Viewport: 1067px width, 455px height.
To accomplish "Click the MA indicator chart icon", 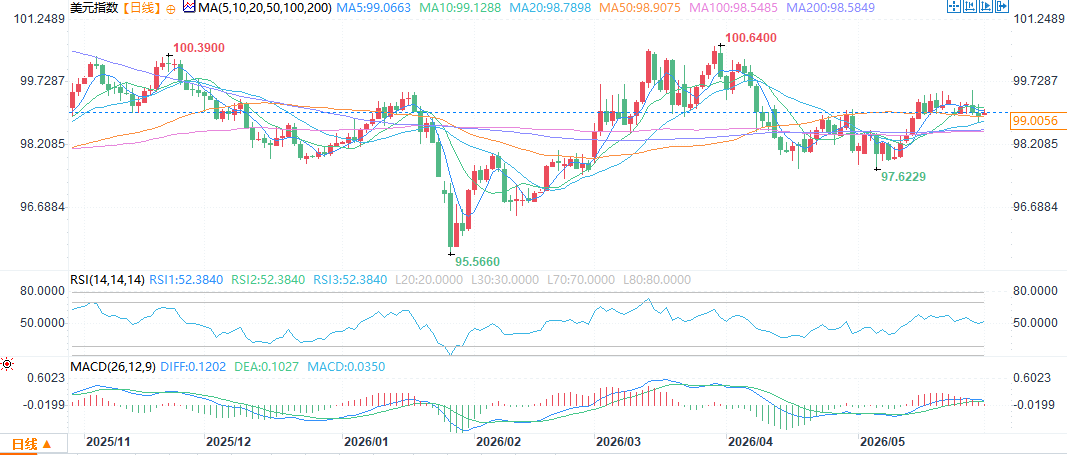I will click(x=189, y=7).
